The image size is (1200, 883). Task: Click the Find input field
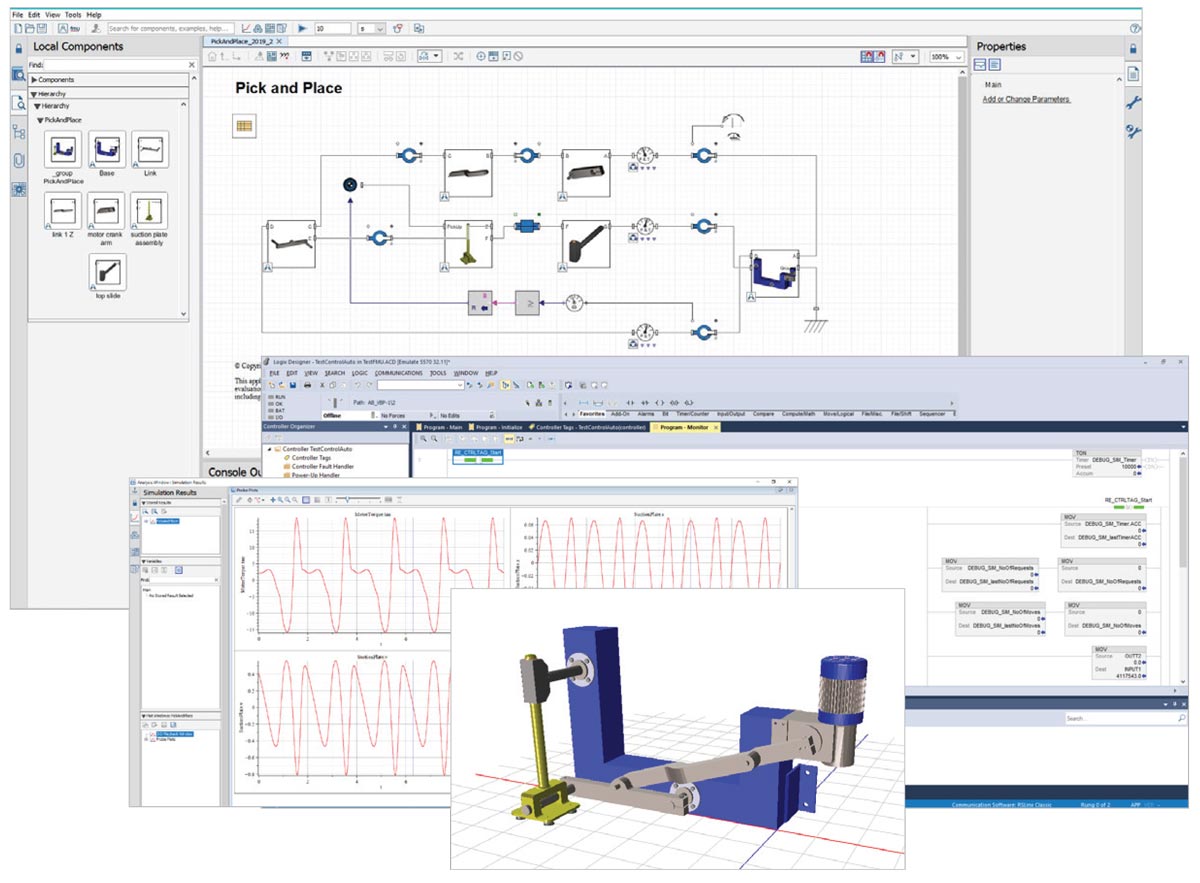120,65
